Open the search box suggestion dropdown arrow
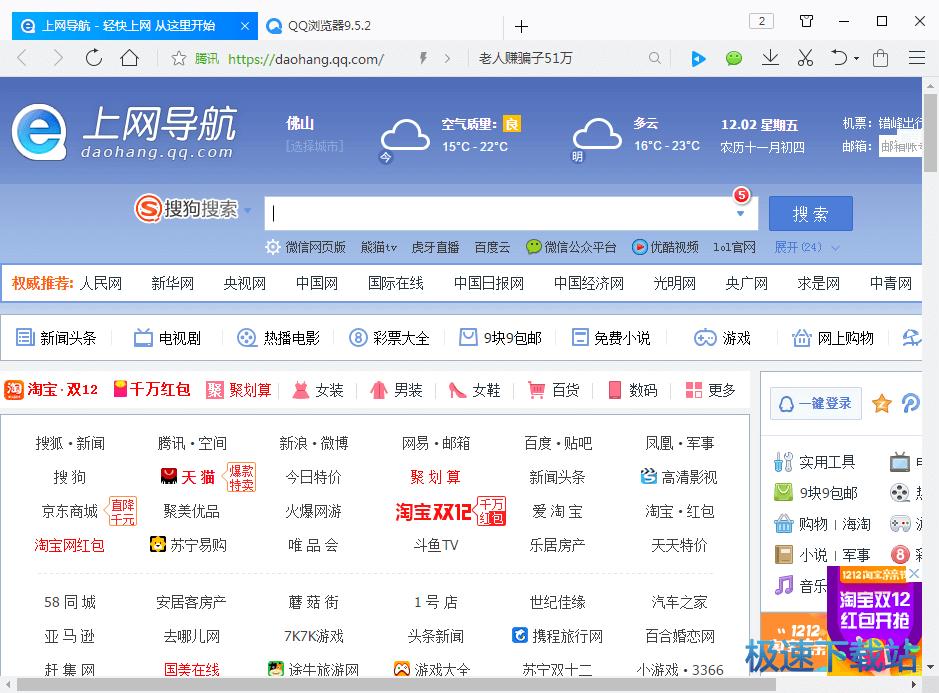This screenshot has width=939, height=693. click(741, 213)
